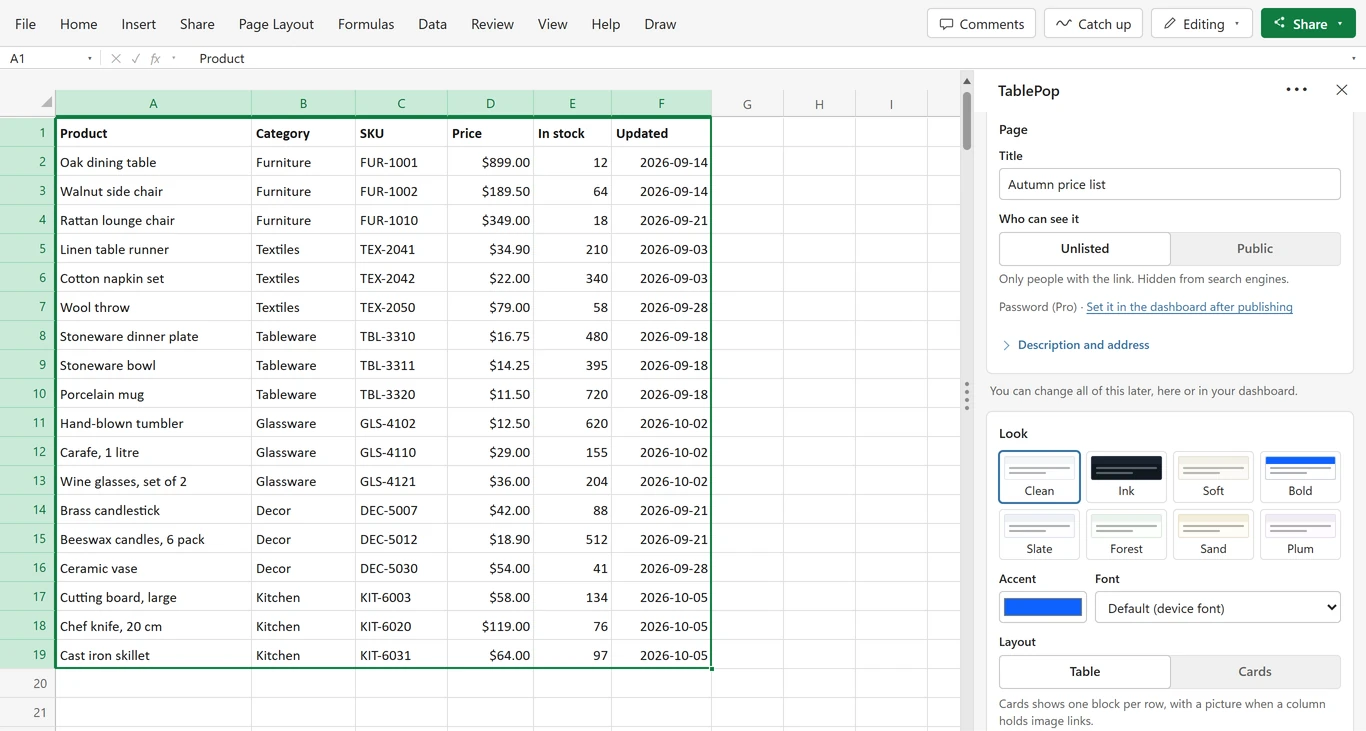The height and width of the screenshot is (731, 1366).
Task: Choose the Sand look theme
Action: [x=1213, y=535]
